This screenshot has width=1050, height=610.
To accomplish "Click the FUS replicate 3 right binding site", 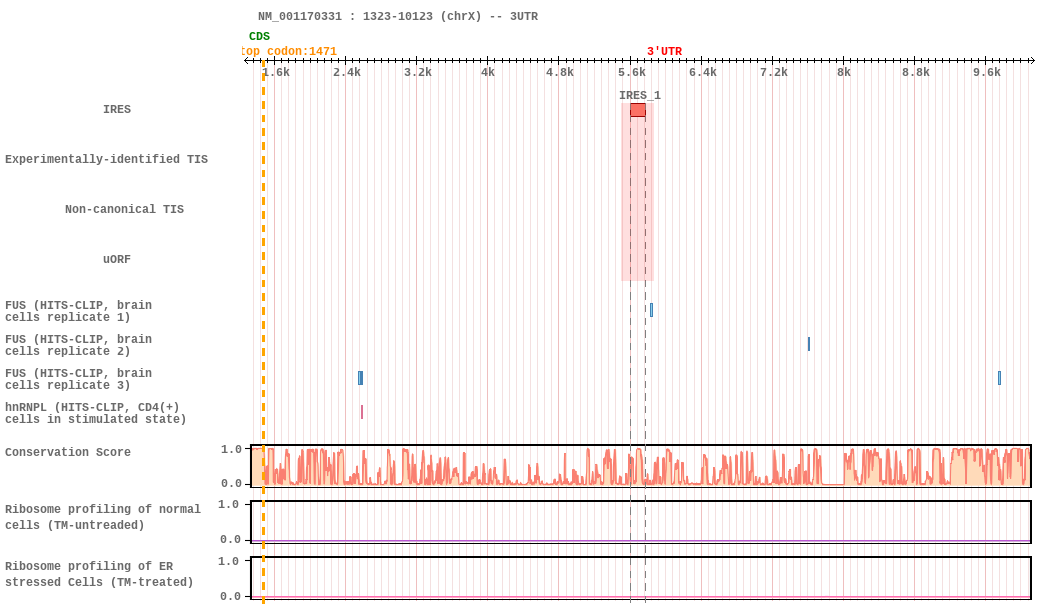I will point(999,378).
